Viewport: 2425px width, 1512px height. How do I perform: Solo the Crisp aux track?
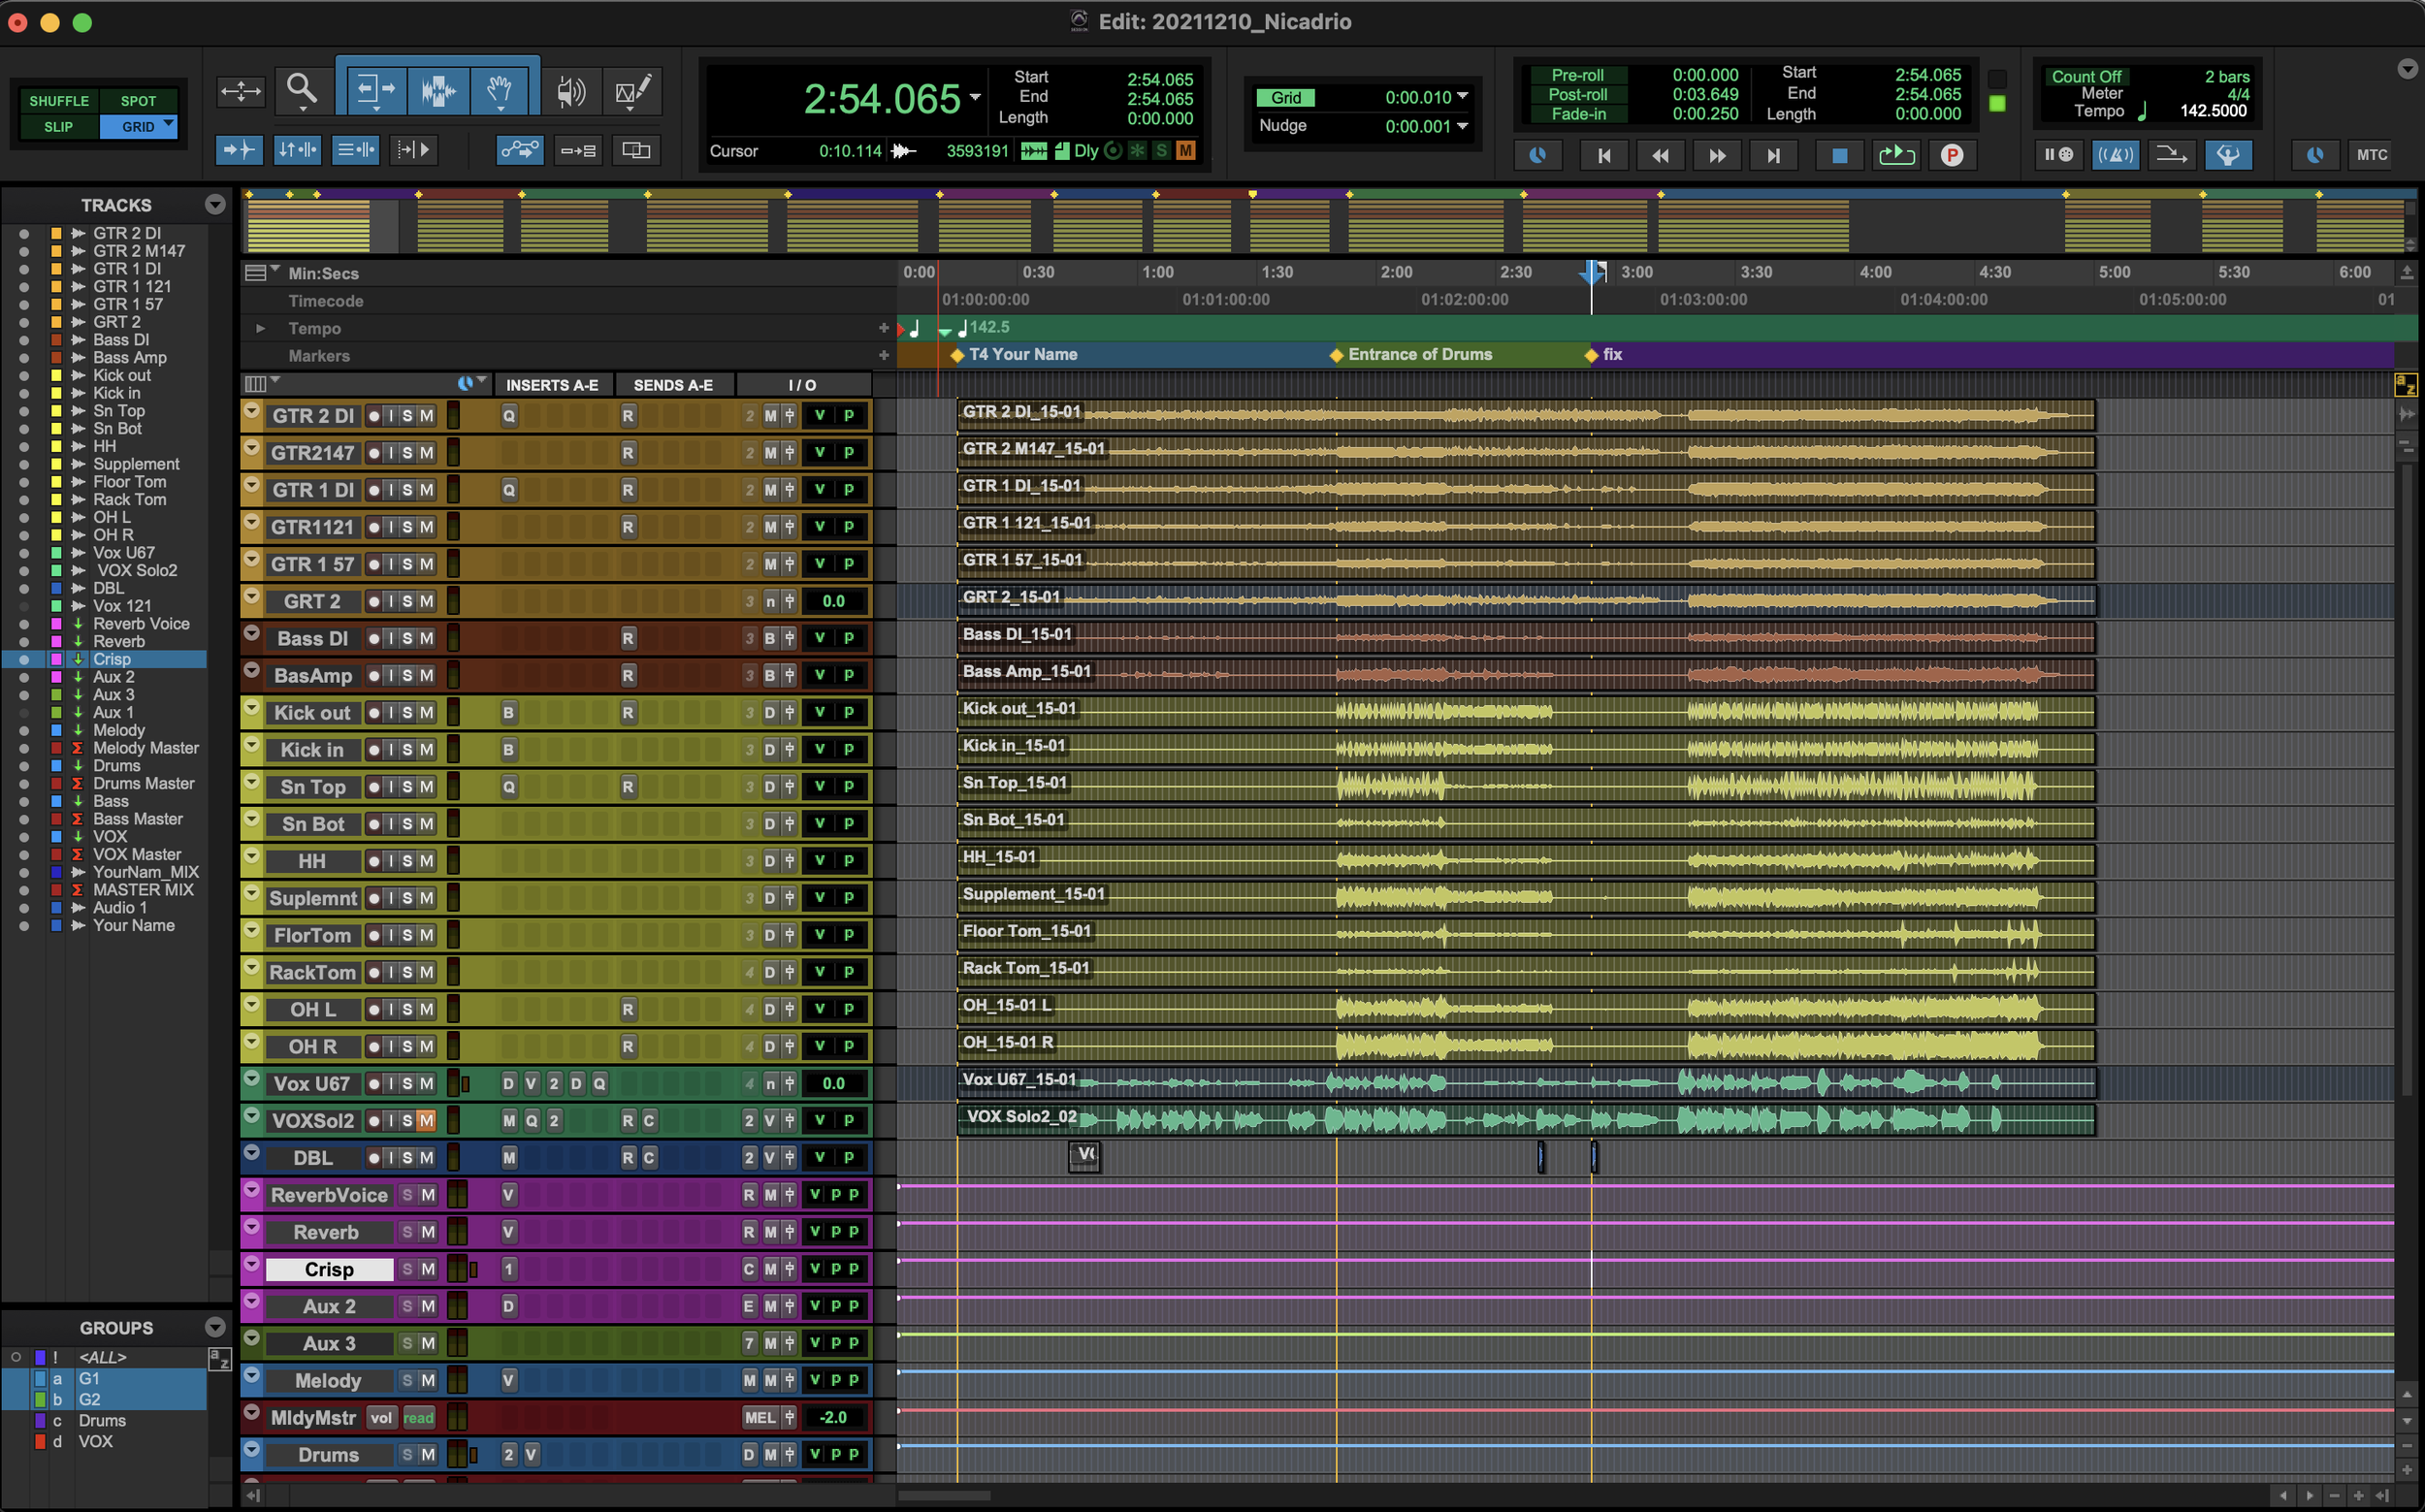tap(407, 1269)
